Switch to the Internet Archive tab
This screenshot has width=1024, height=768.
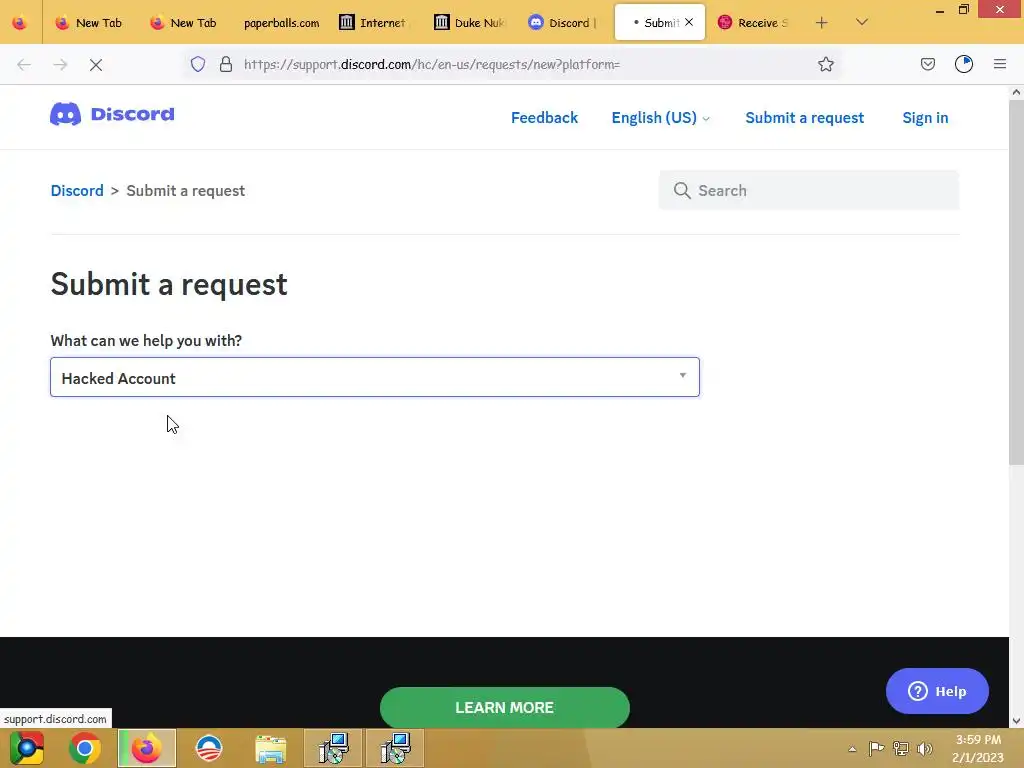tap(373, 23)
